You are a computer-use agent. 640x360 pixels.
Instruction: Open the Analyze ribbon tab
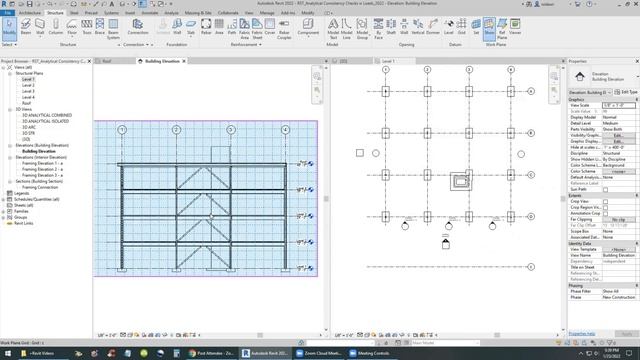pos(171,13)
